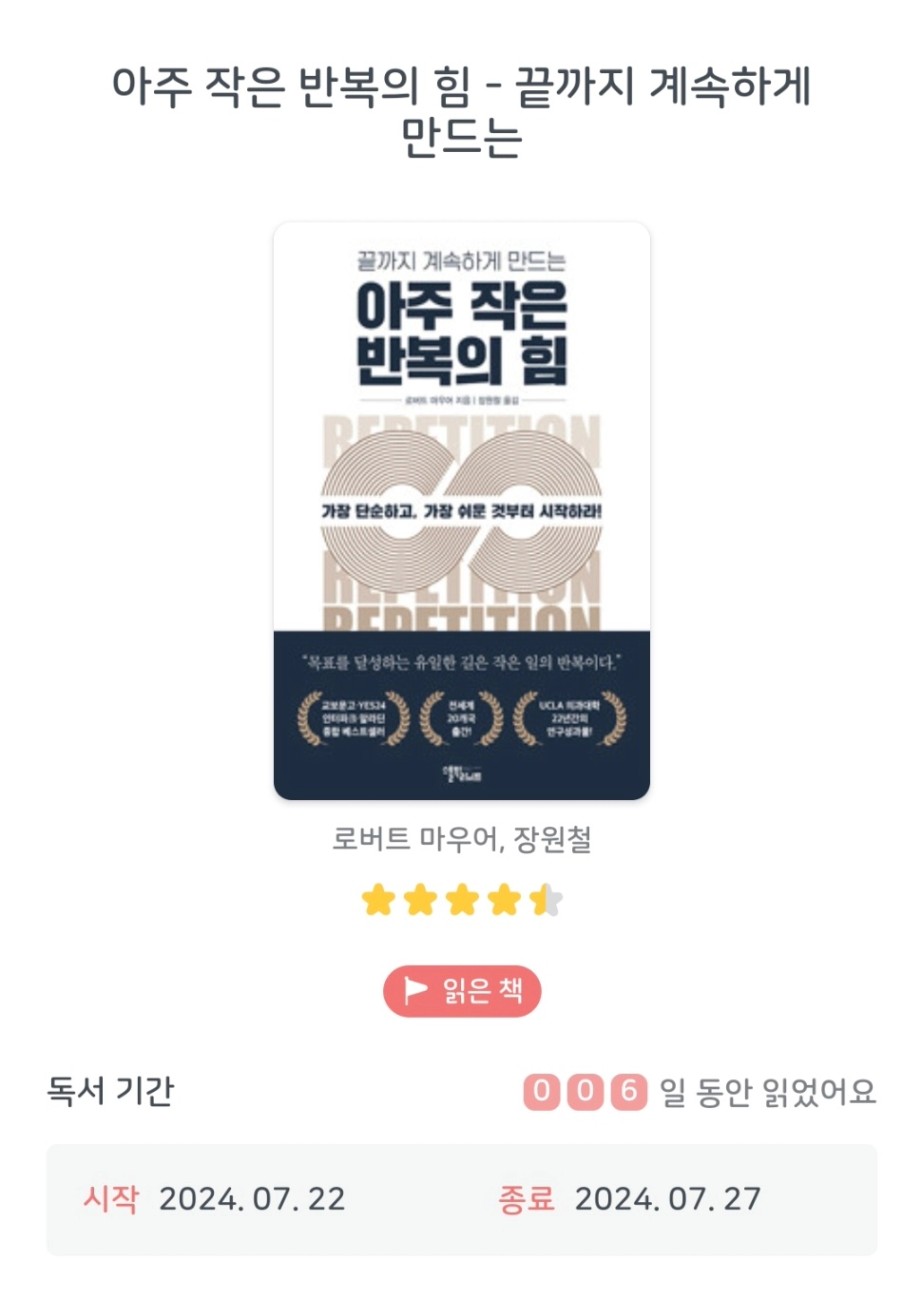
Task: Edit the start date 2024. 07. 22
Action: (x=252, y=1198)
